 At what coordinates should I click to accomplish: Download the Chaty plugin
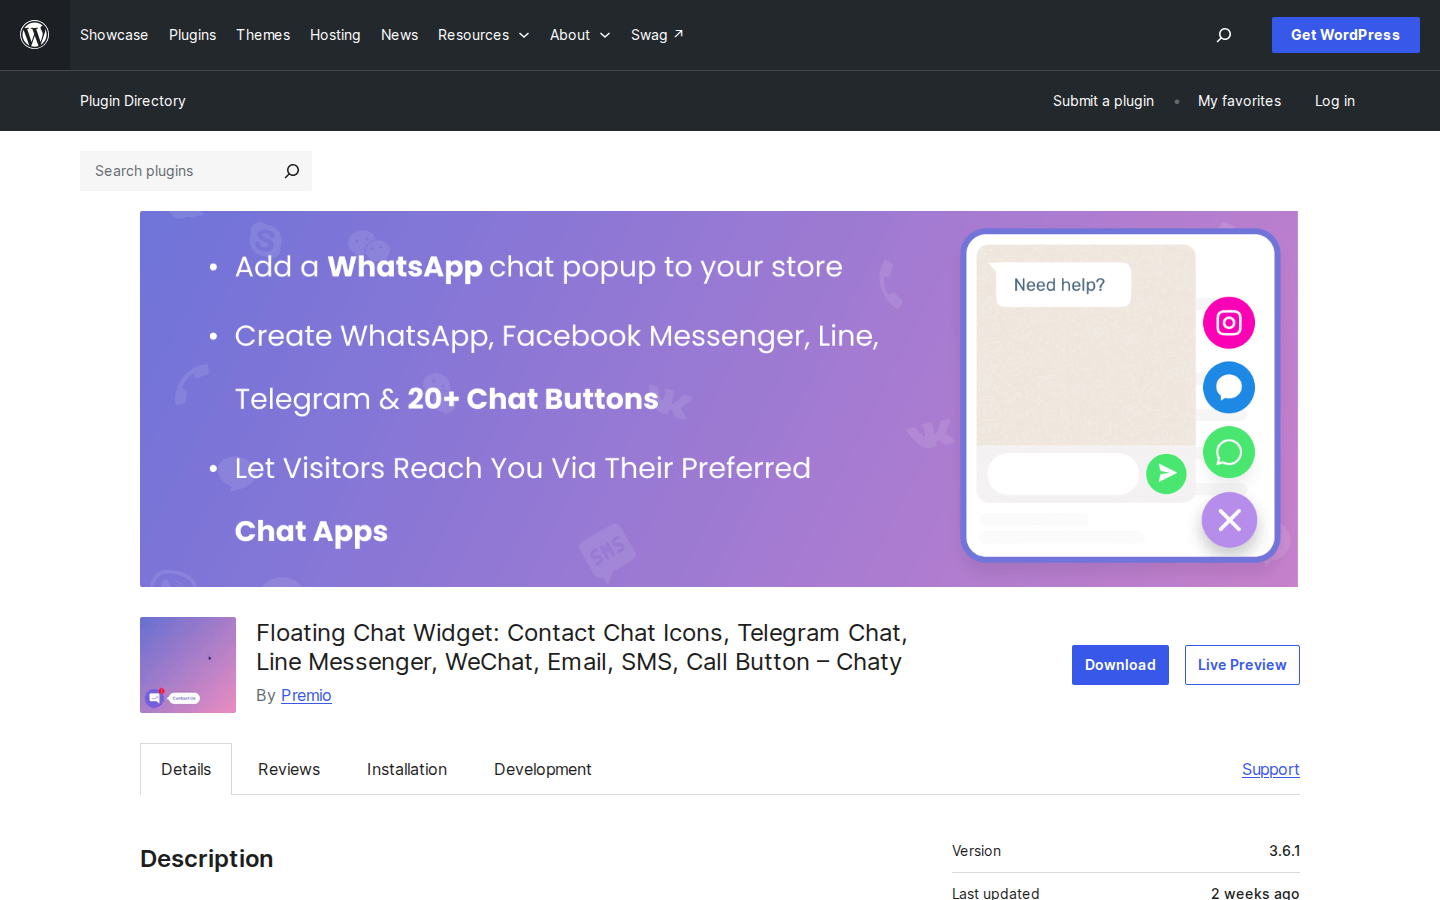point(1120,665)
